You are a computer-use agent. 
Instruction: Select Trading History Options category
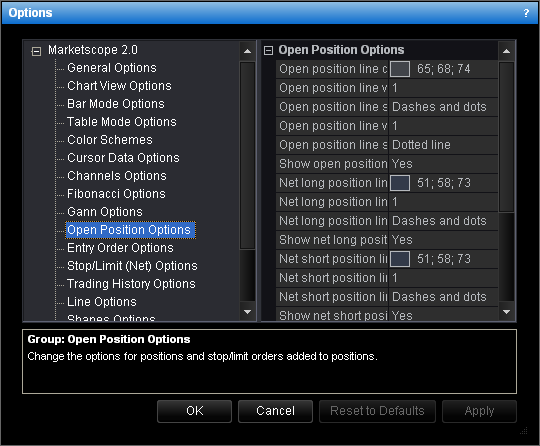(x=131, y=284)
